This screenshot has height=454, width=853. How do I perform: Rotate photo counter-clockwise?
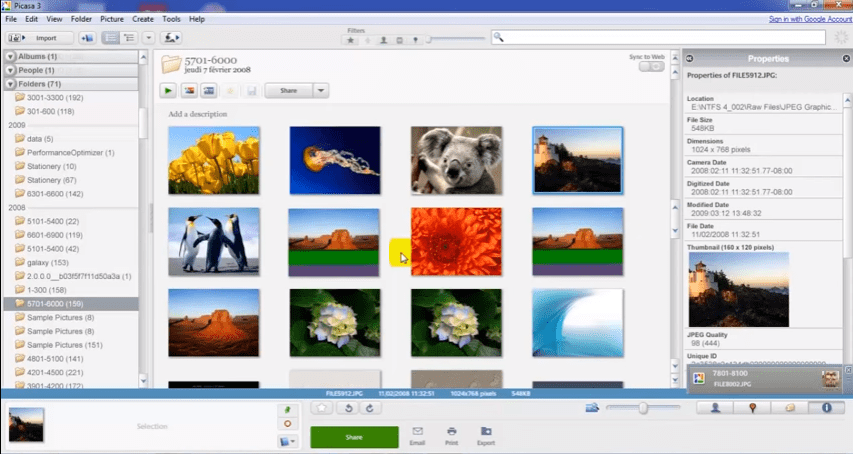349,408
